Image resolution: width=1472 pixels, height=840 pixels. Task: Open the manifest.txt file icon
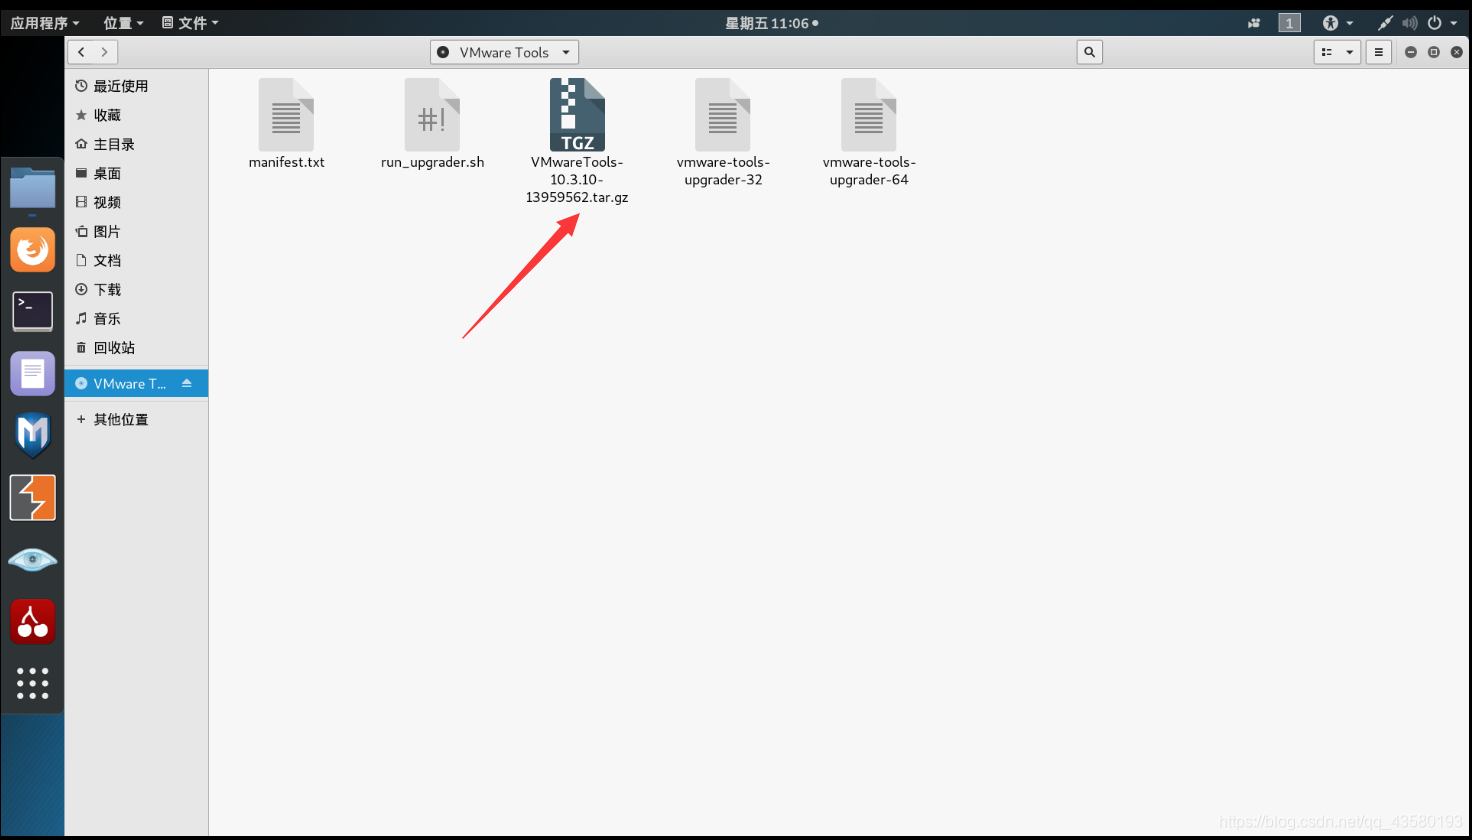coord(286,115)
